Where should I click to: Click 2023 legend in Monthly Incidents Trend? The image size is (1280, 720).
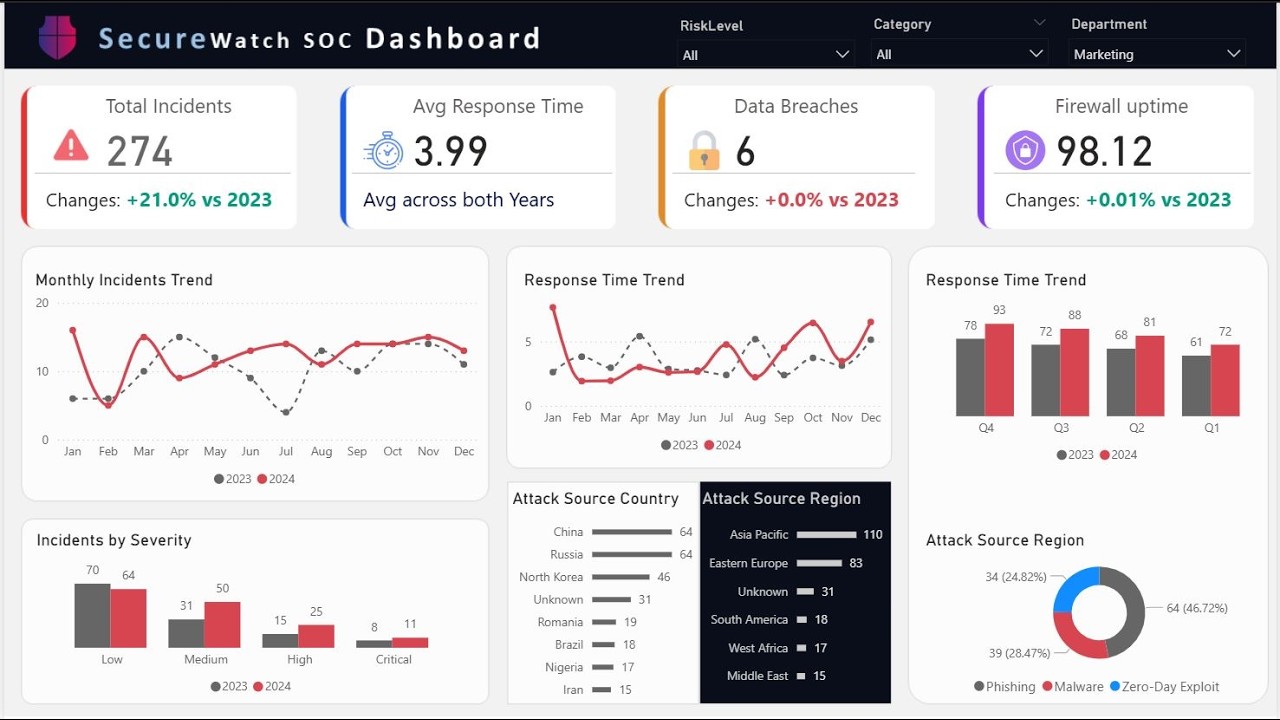232,479
